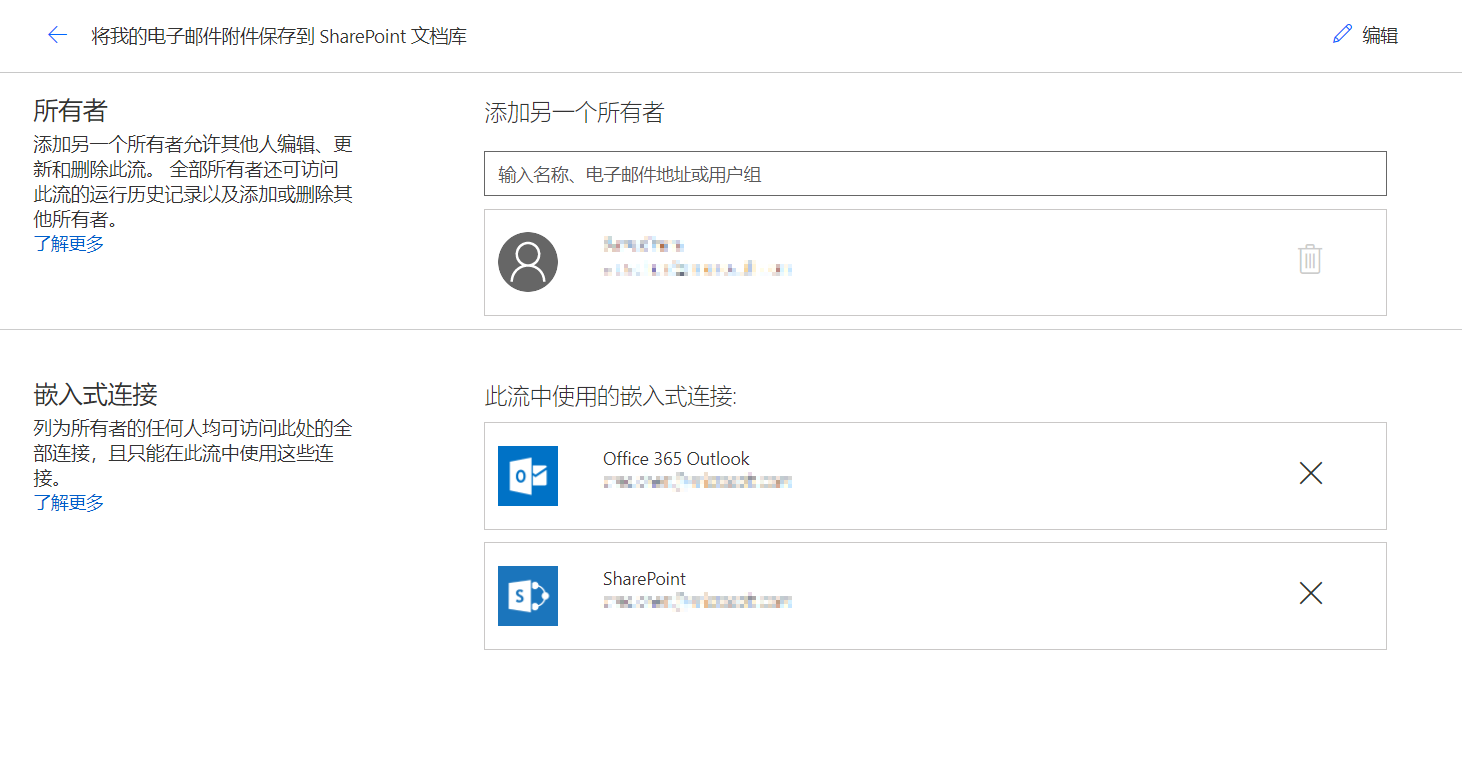Click the SharePoint connection icon

click(528, 596)
